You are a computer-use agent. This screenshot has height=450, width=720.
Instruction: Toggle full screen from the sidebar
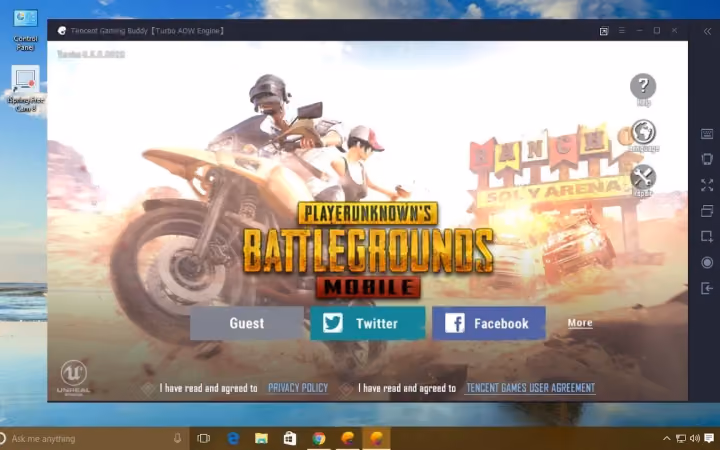707,185
